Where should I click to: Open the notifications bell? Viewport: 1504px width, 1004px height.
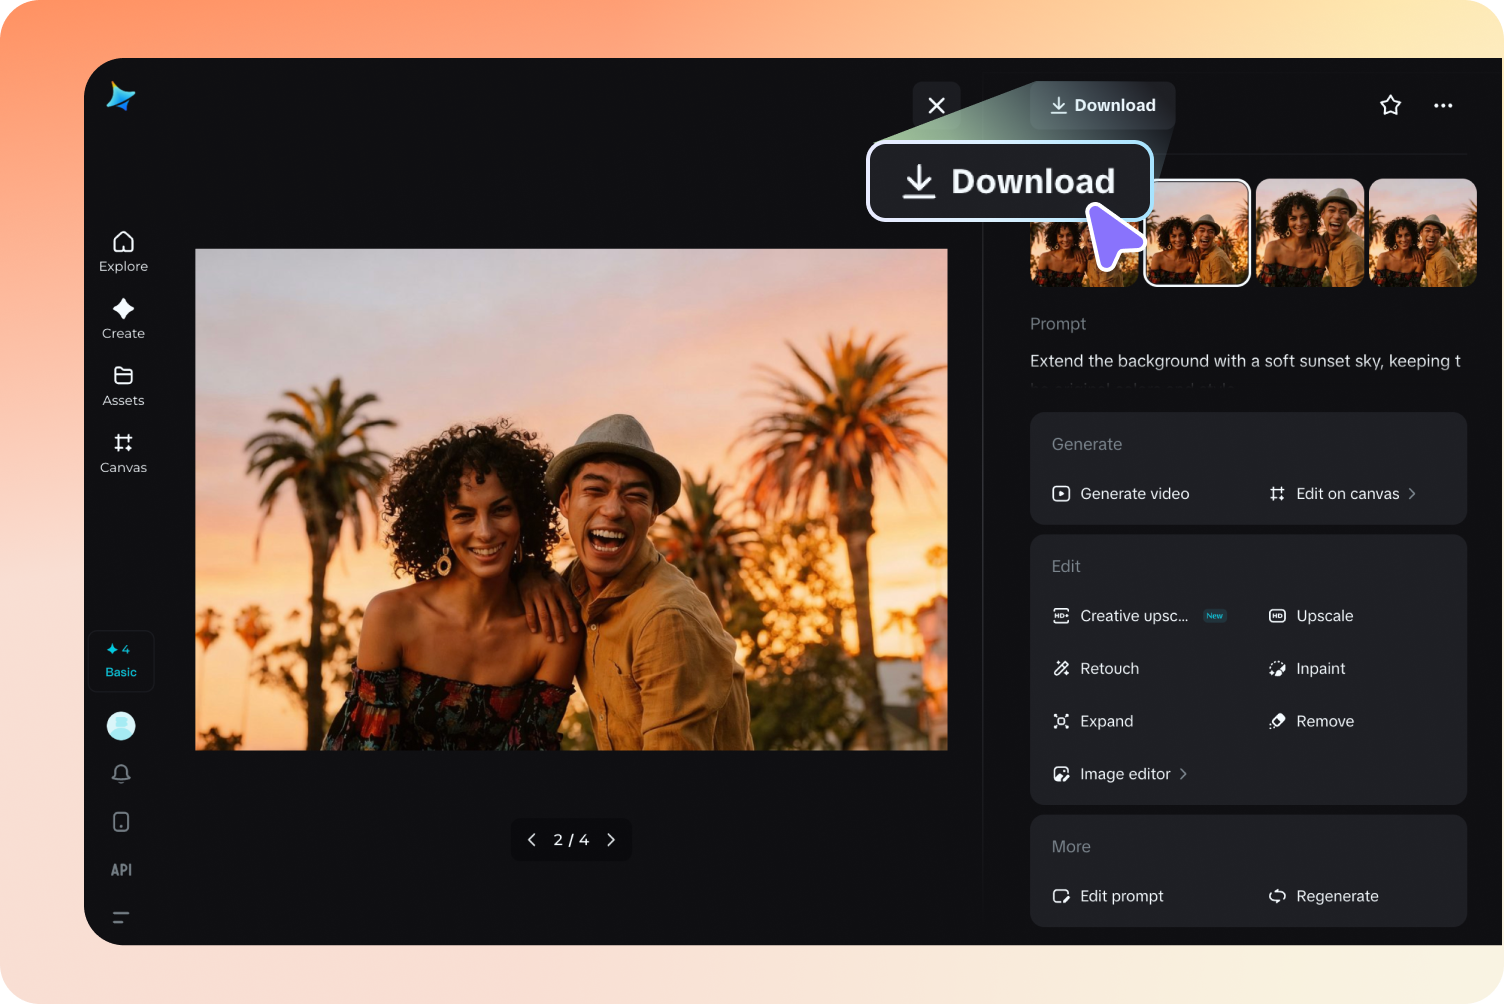(121, 773)
